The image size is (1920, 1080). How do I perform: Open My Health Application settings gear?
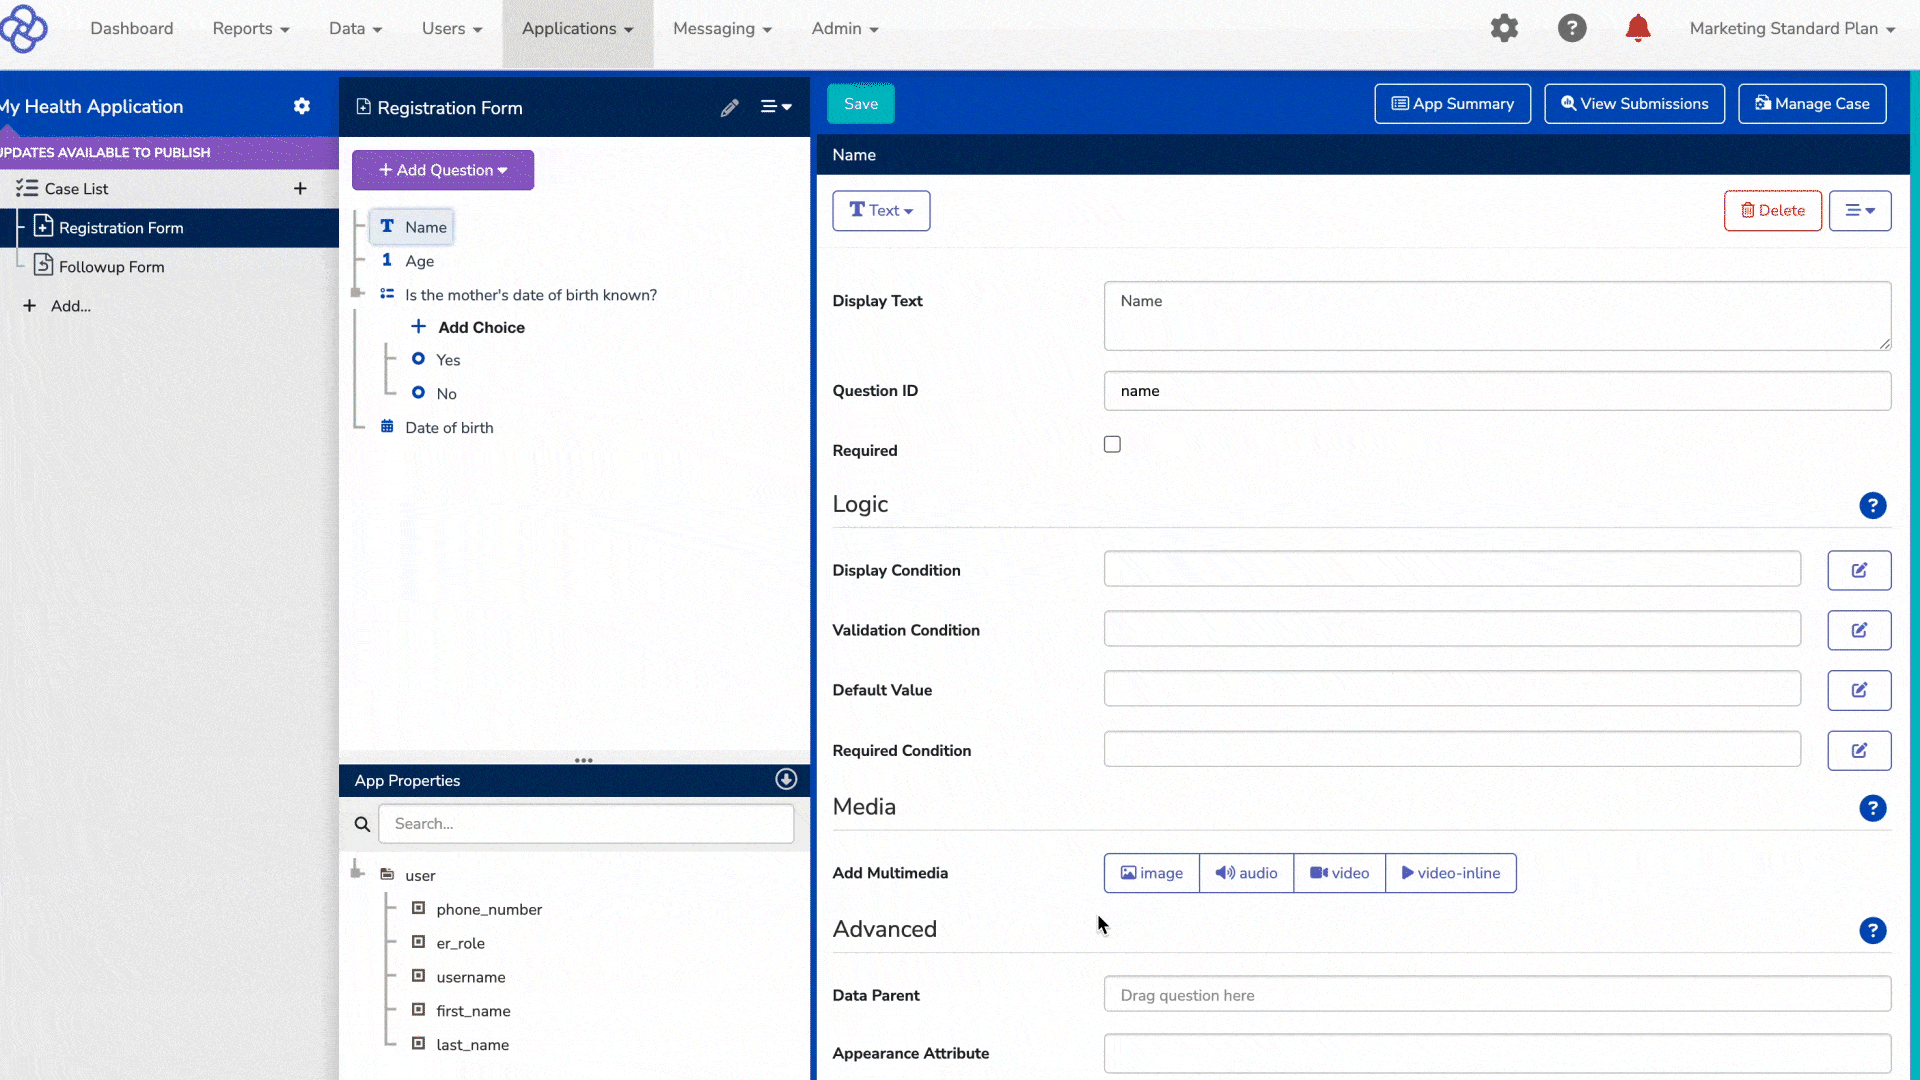[302, 106]
